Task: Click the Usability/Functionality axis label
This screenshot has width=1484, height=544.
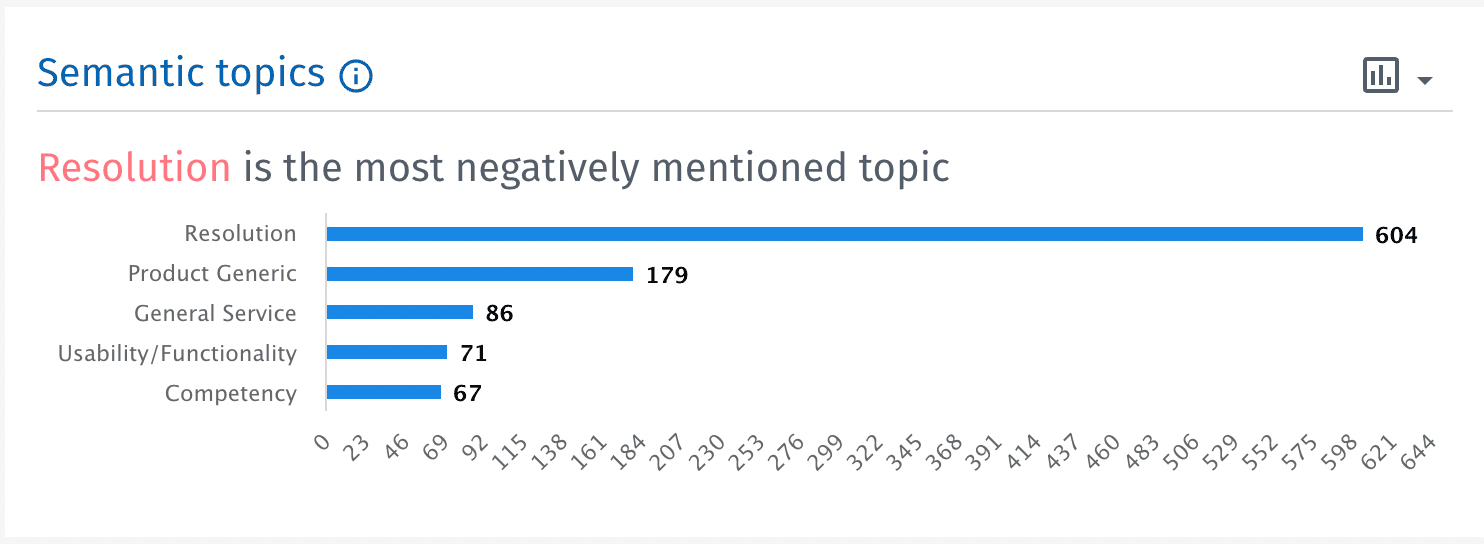Action: [177, 353]
